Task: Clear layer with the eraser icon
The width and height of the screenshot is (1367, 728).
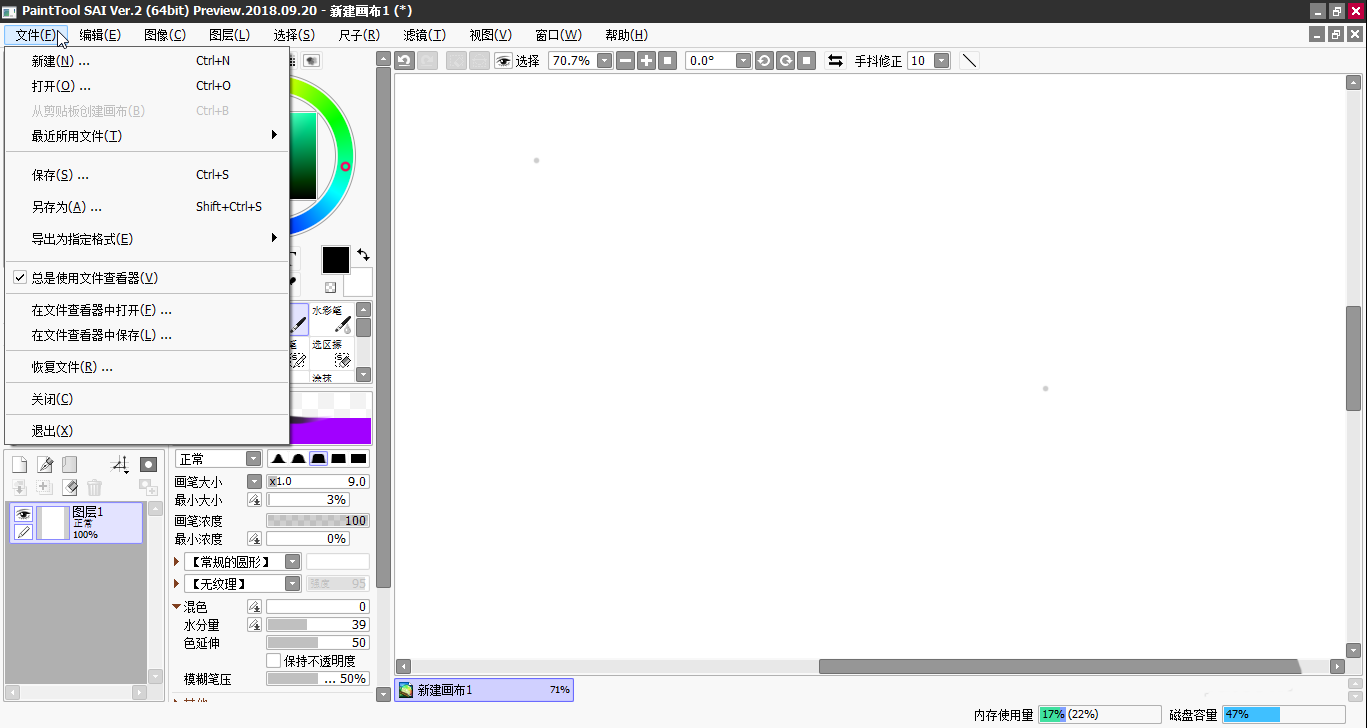Action: [x=70, y=488]
